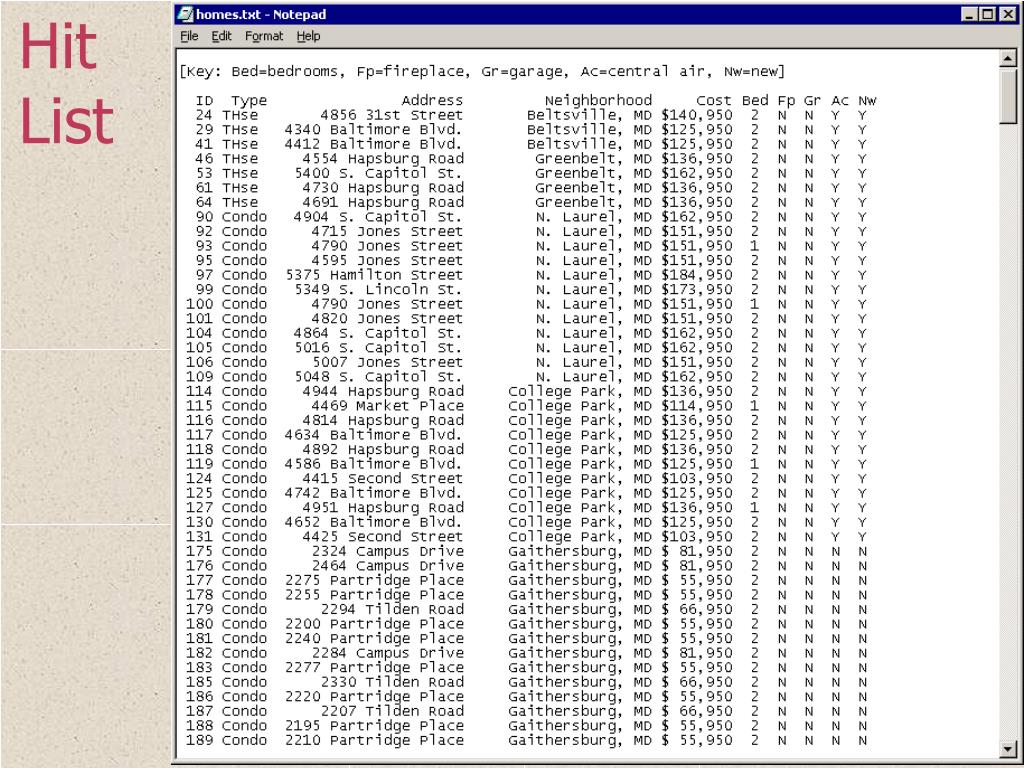
Task: Click address 2200 Partridge Place
Action: [x=374, y=623]
